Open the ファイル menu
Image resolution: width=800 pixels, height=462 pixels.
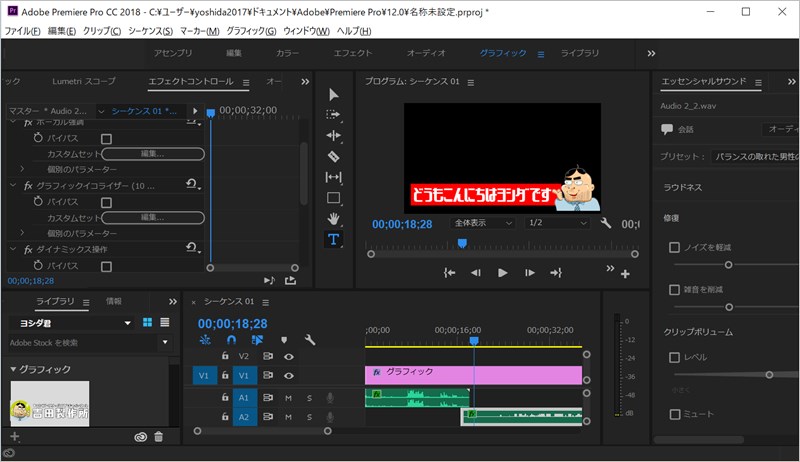pos(22,31)
